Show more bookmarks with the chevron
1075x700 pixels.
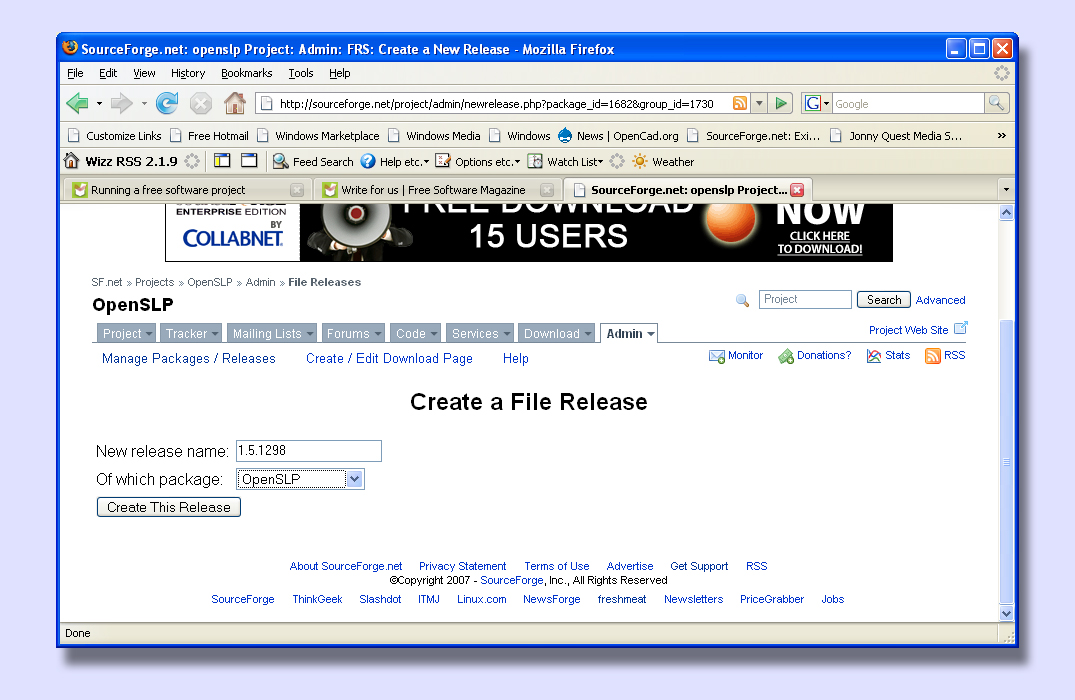[x=1002, y=136]
